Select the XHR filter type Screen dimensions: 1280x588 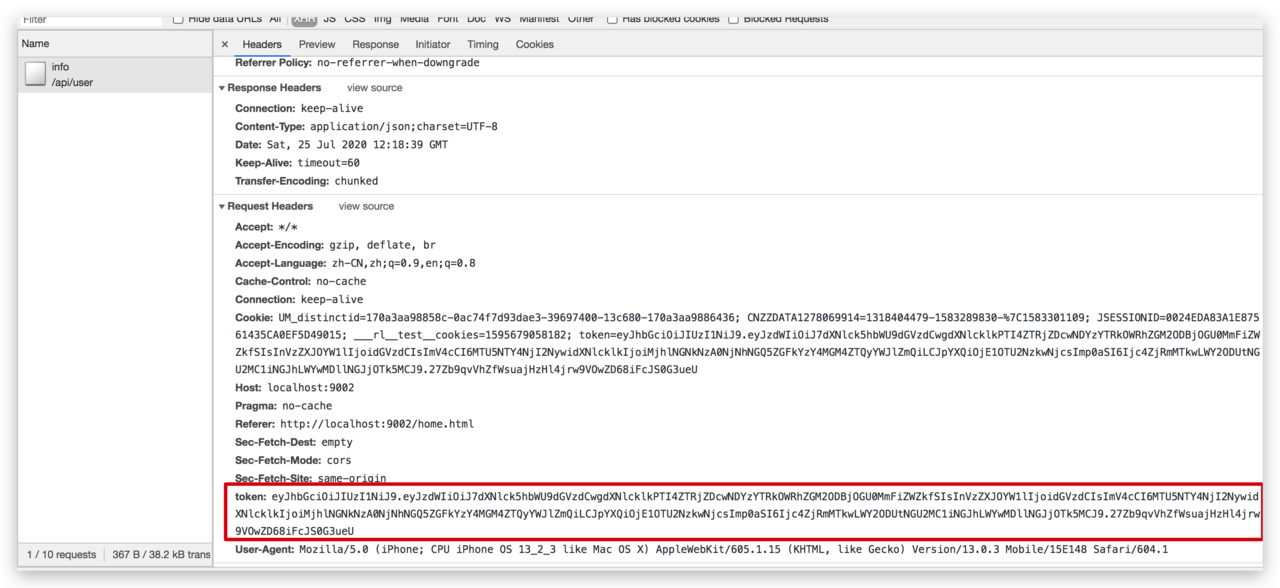pyautogui.click(x=304, y=18)
